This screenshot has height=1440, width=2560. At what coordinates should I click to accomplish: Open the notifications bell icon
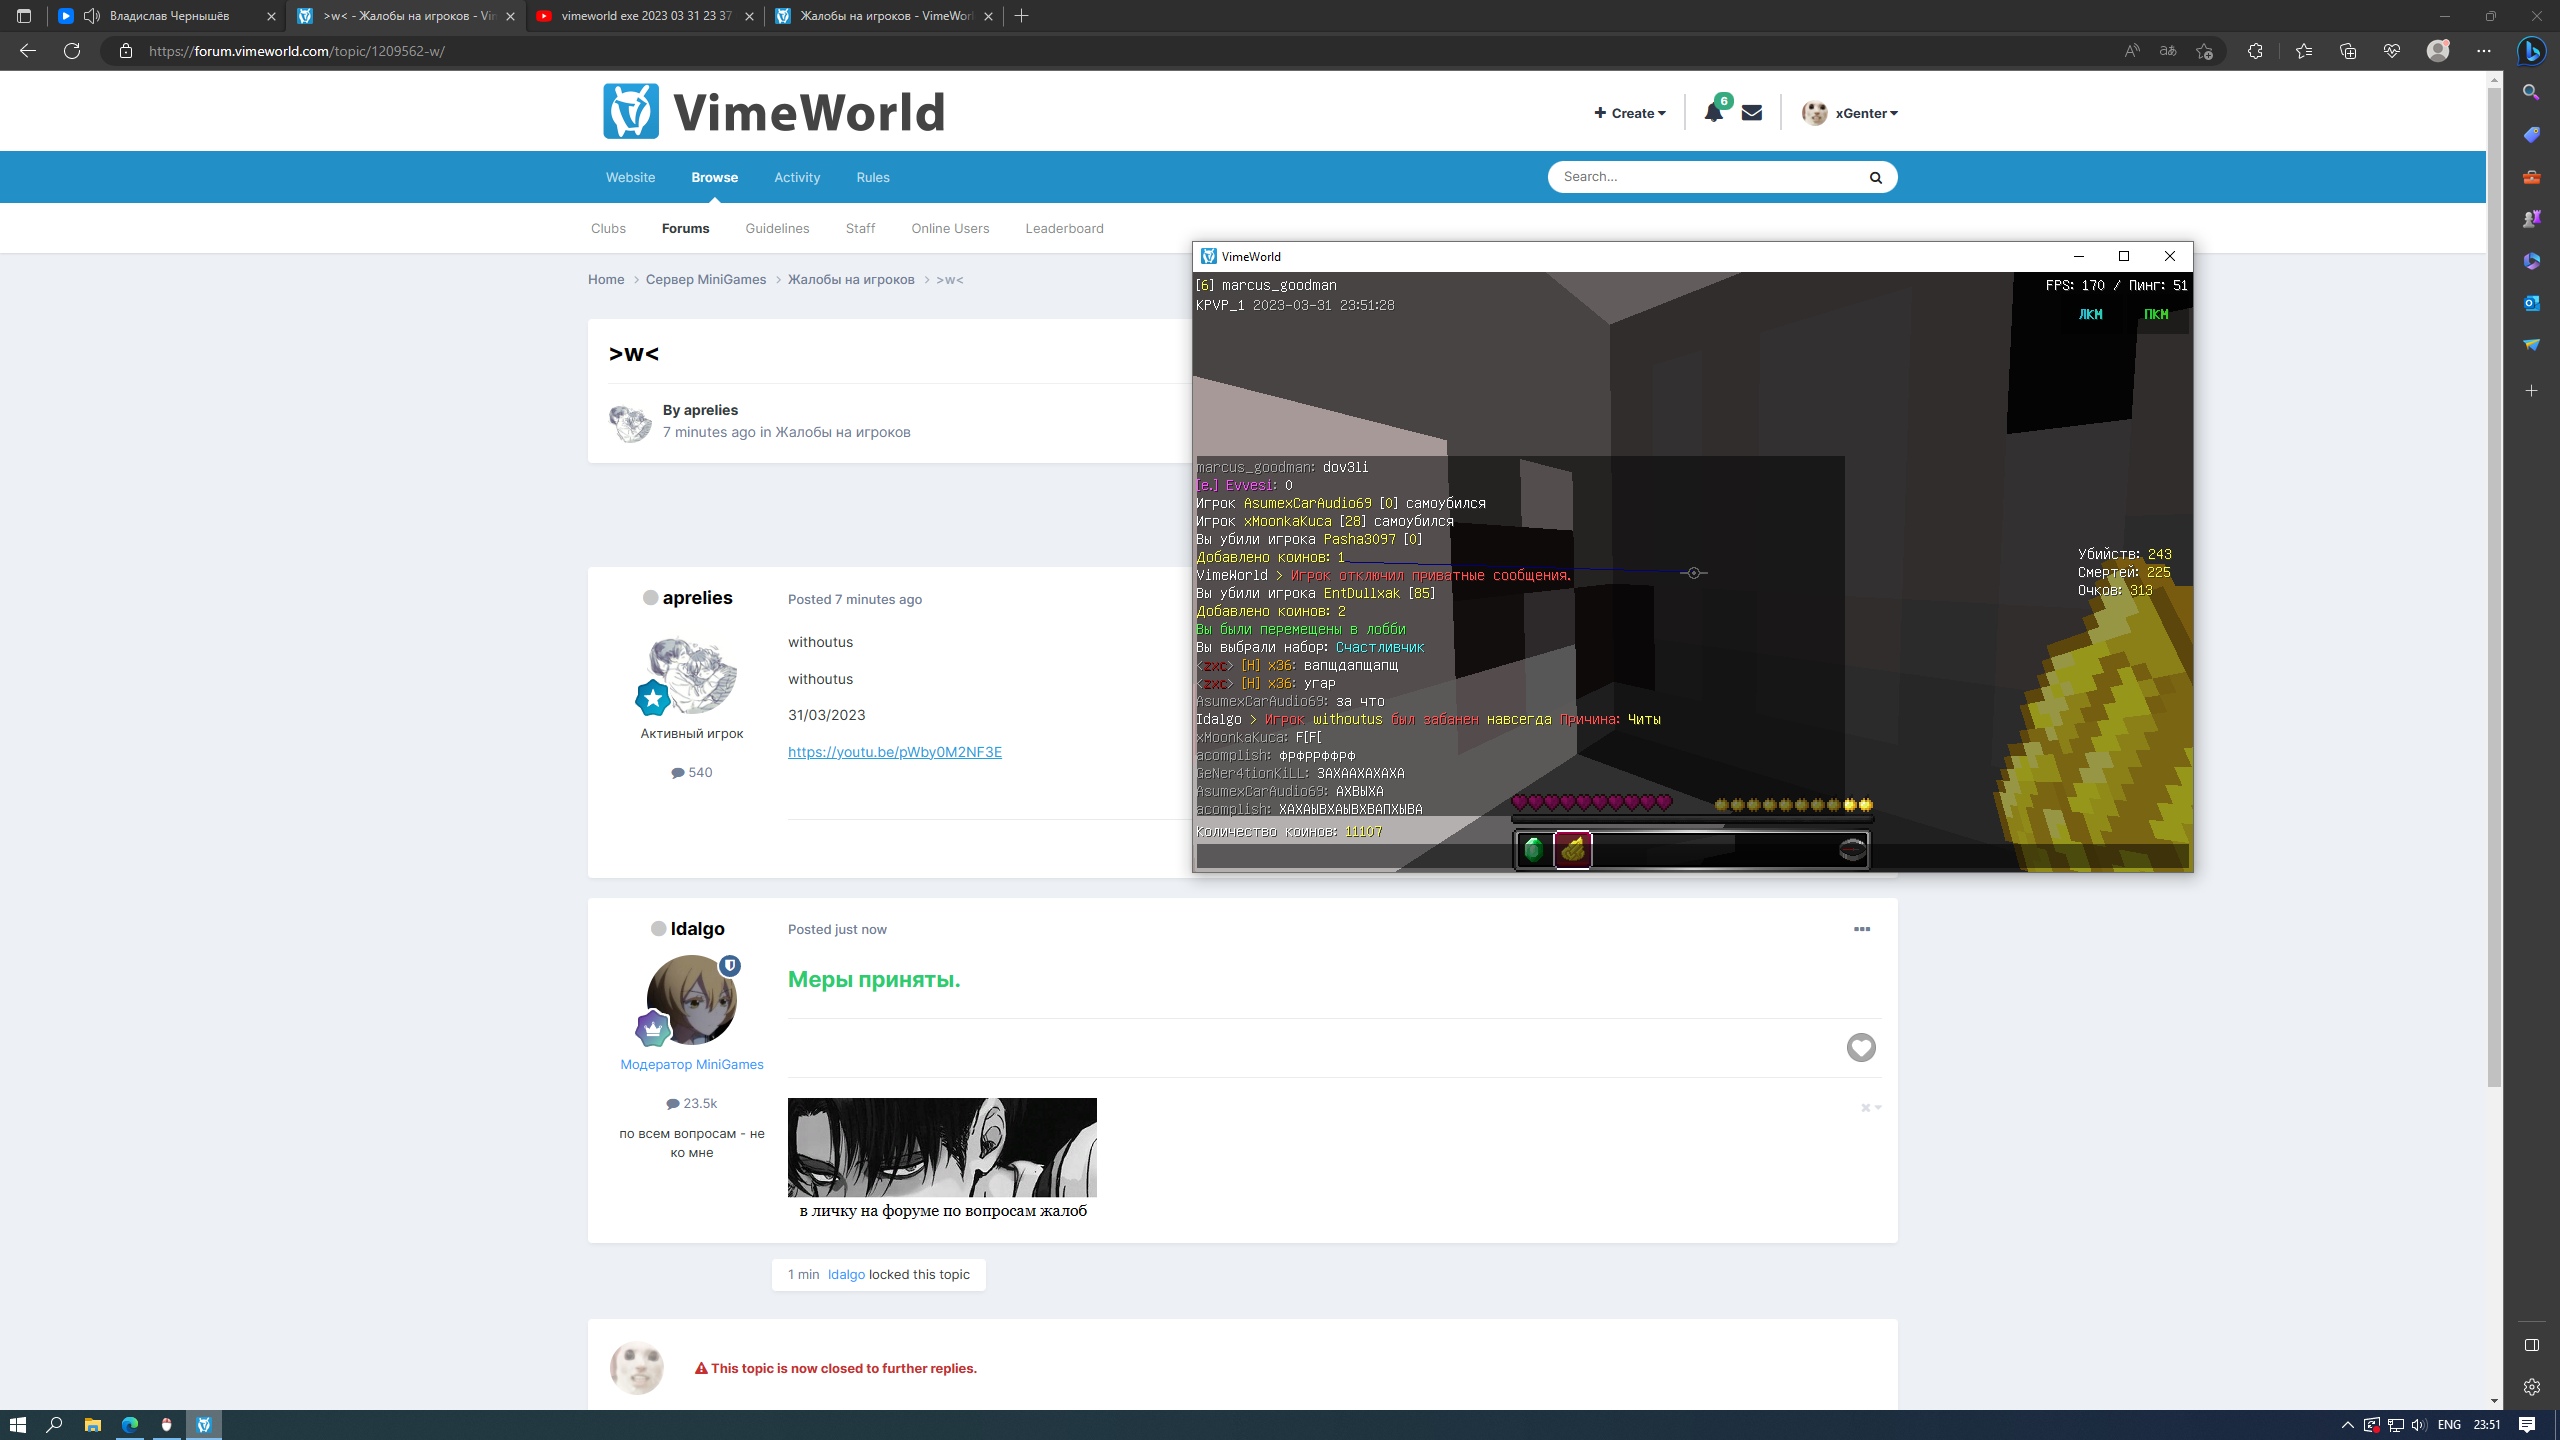pyautogui.click(x=1713, y=113)
